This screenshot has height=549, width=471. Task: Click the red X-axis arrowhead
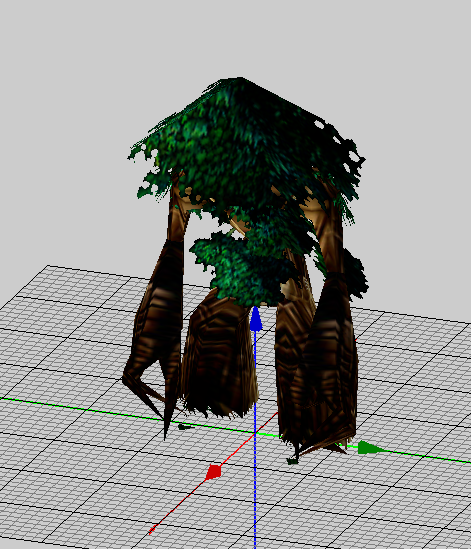pos(214,472)
